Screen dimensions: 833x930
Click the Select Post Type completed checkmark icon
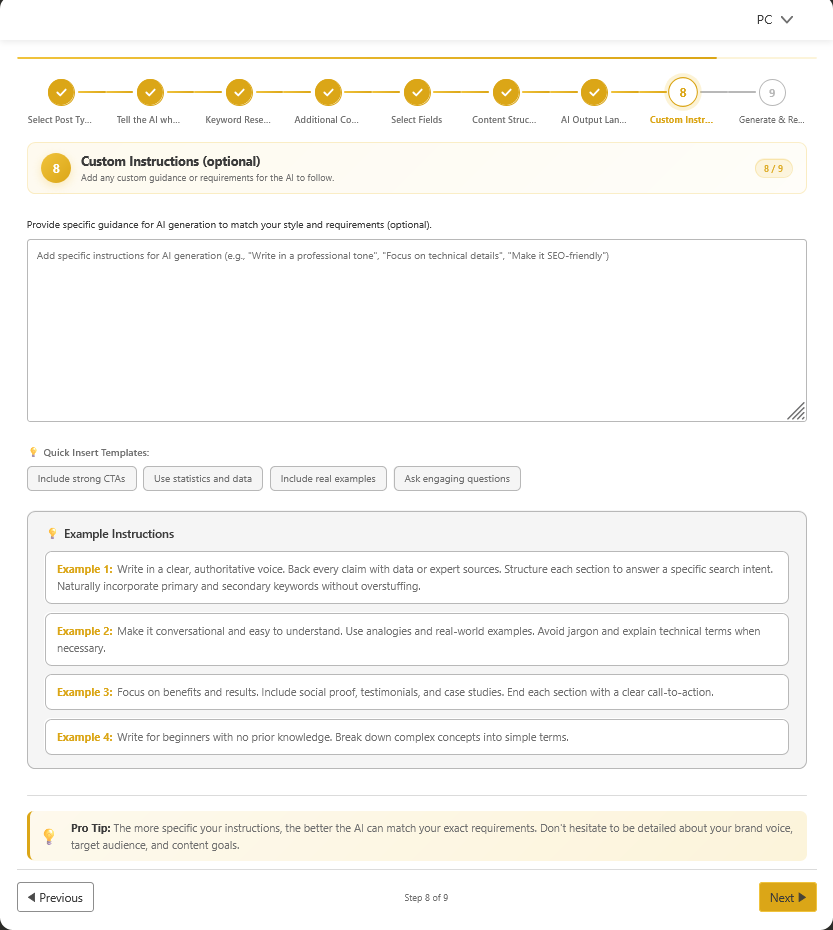pos(60,91)
